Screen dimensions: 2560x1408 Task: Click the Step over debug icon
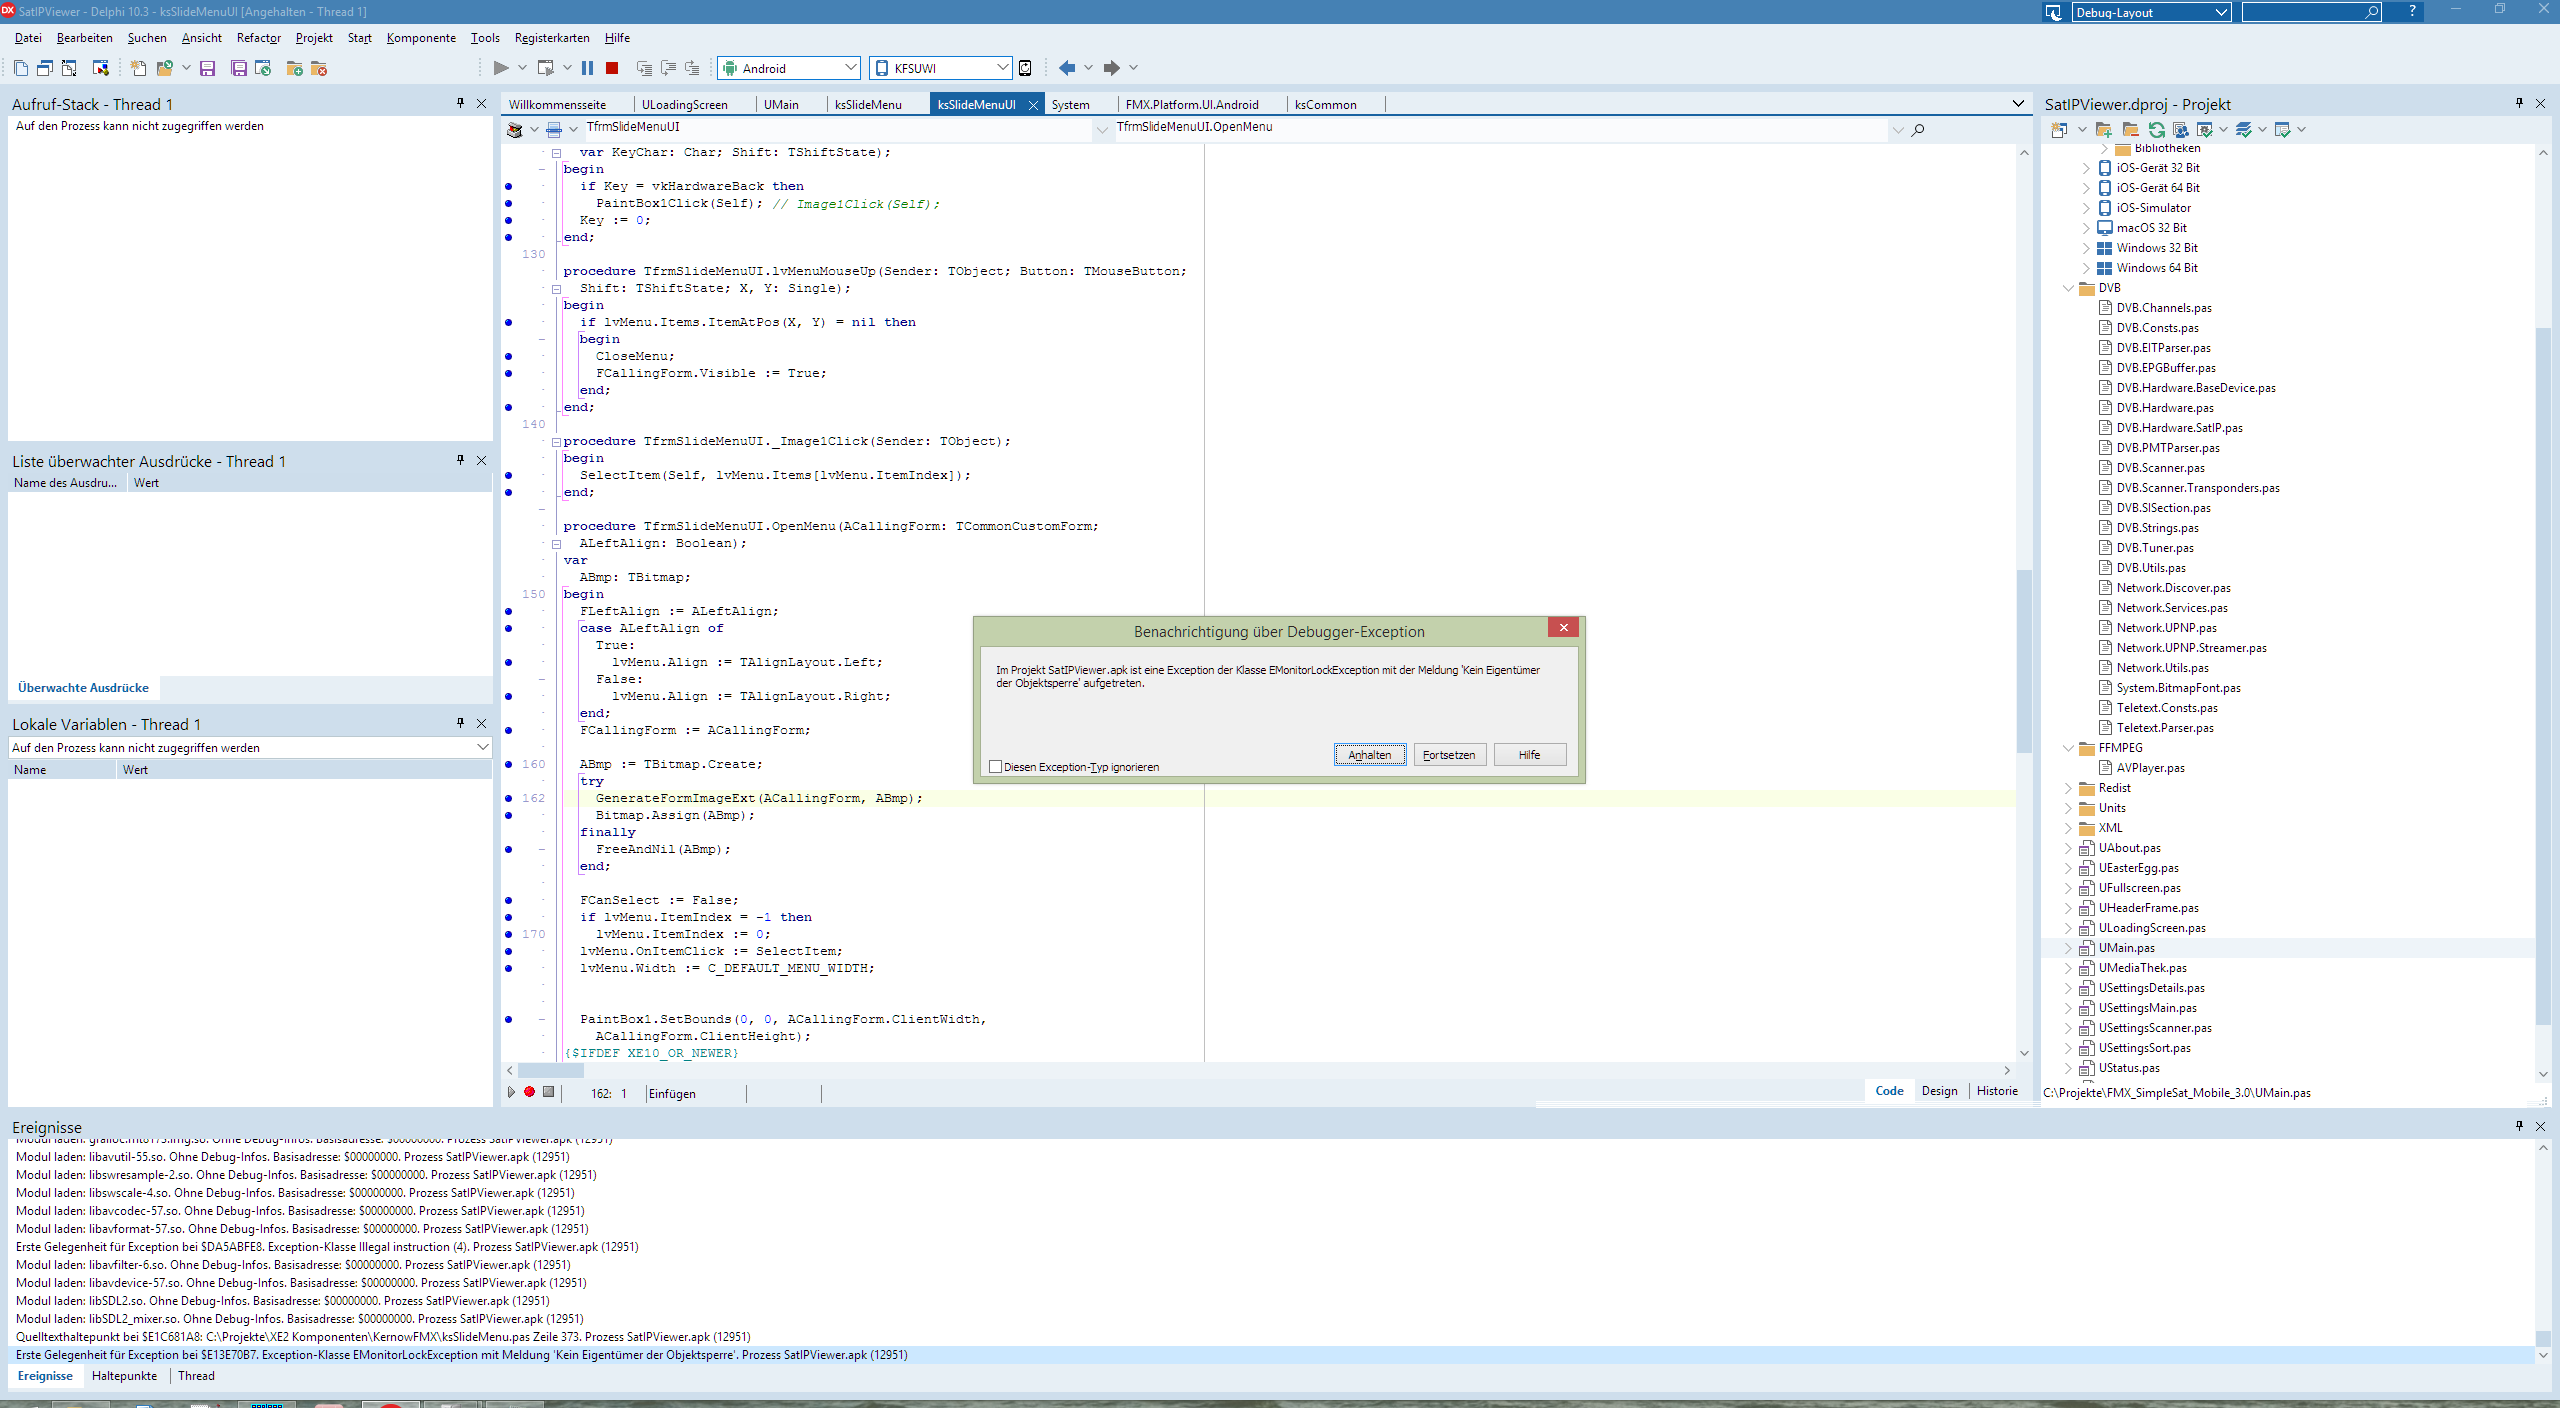point(668,68)
